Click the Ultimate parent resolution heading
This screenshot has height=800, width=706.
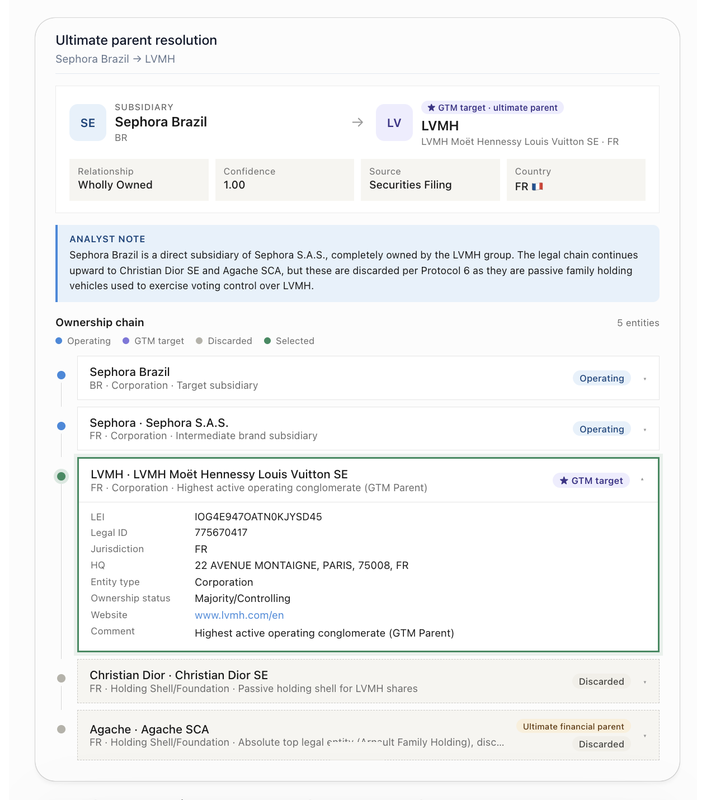136,40
